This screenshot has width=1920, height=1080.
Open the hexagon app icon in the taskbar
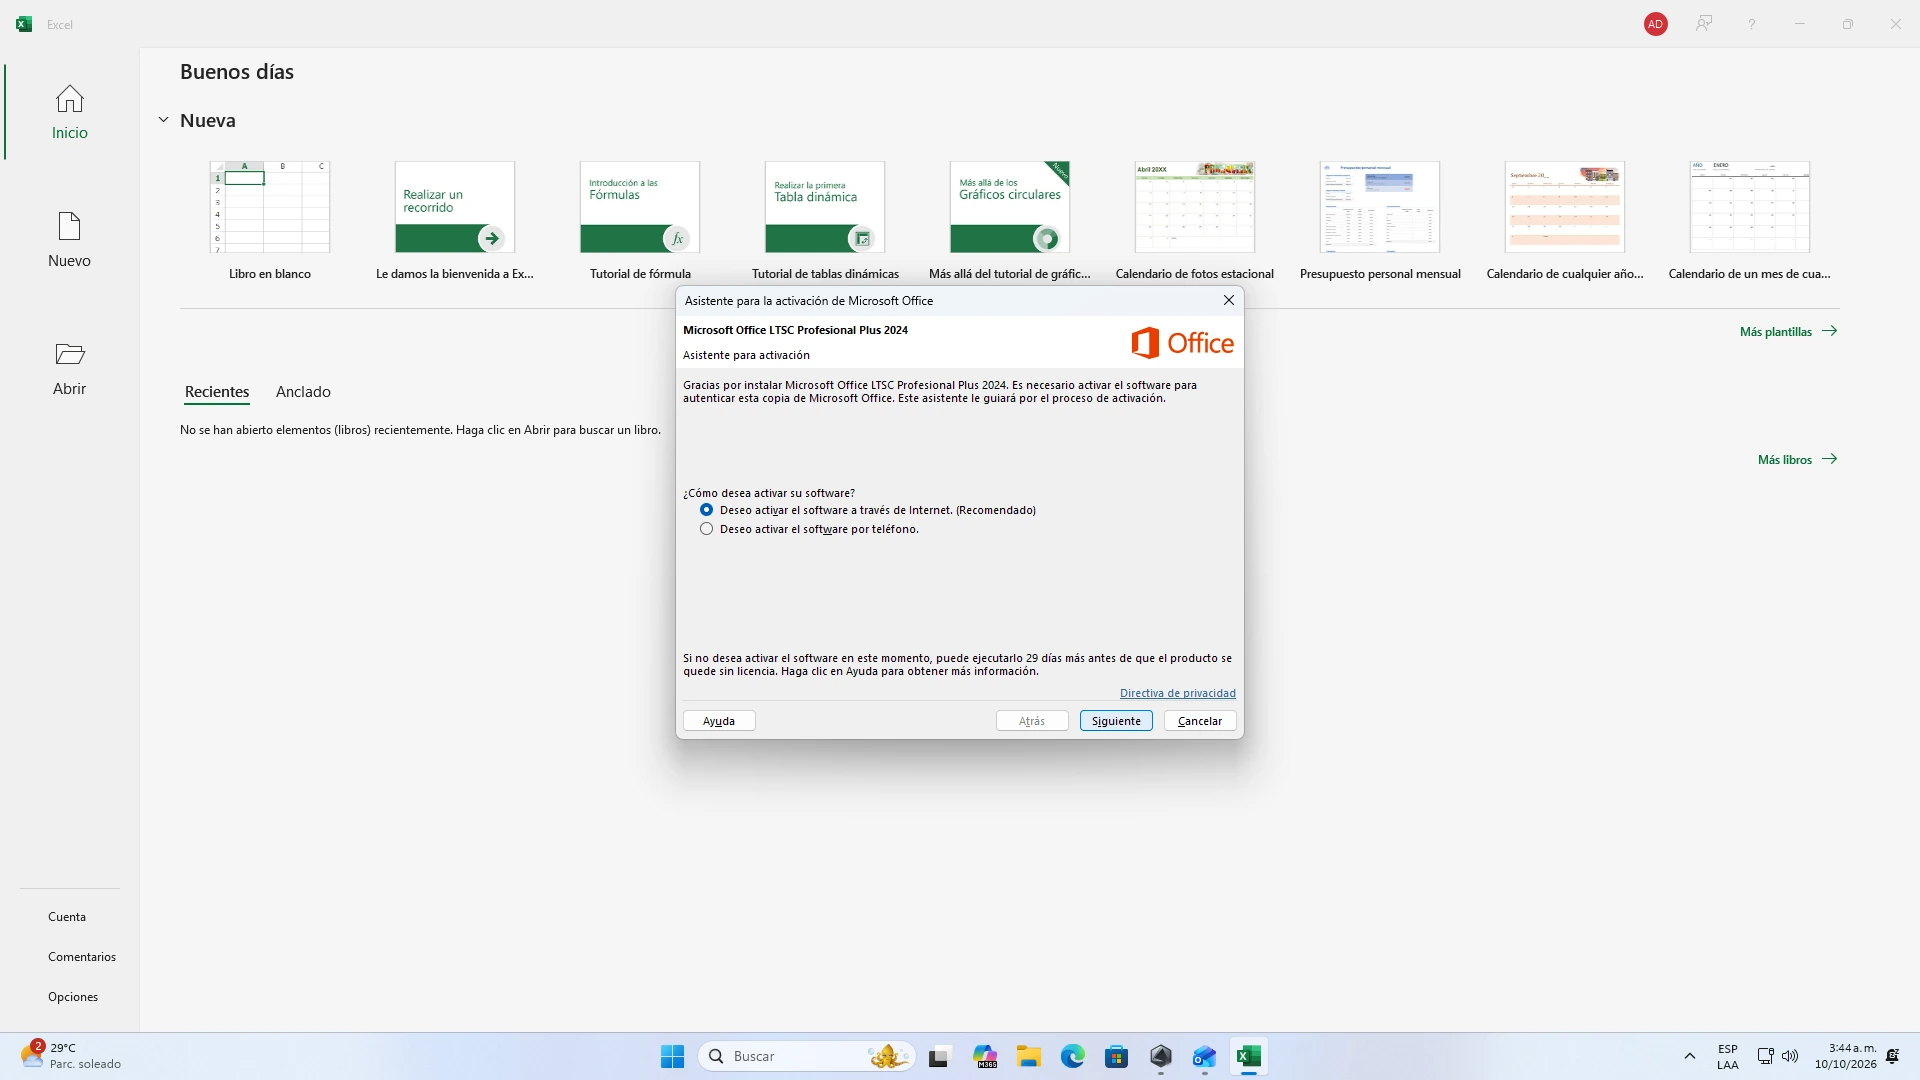1160,1056
